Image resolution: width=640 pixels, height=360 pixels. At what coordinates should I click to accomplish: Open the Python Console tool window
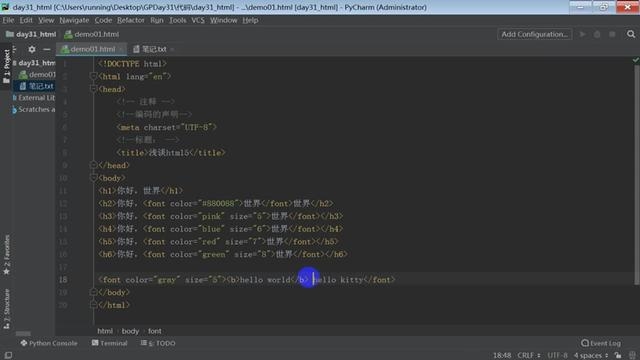(x=49, y=343)
